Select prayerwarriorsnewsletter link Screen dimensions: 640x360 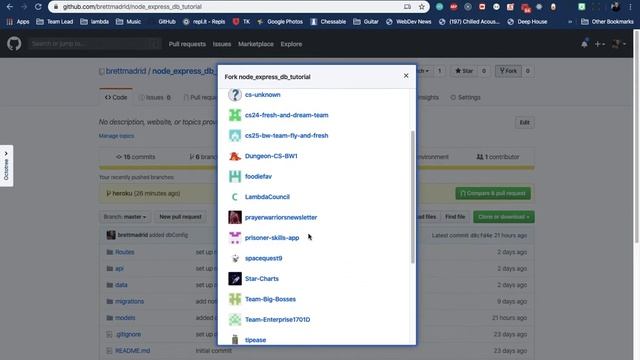(x=281, y=217)
